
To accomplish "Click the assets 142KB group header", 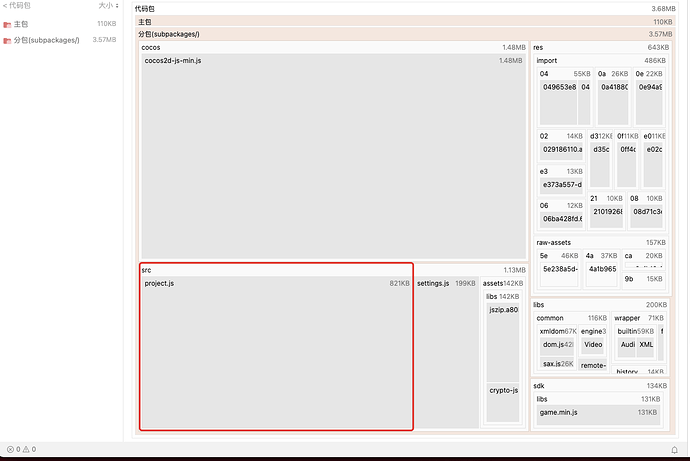I will coord(503,283).
